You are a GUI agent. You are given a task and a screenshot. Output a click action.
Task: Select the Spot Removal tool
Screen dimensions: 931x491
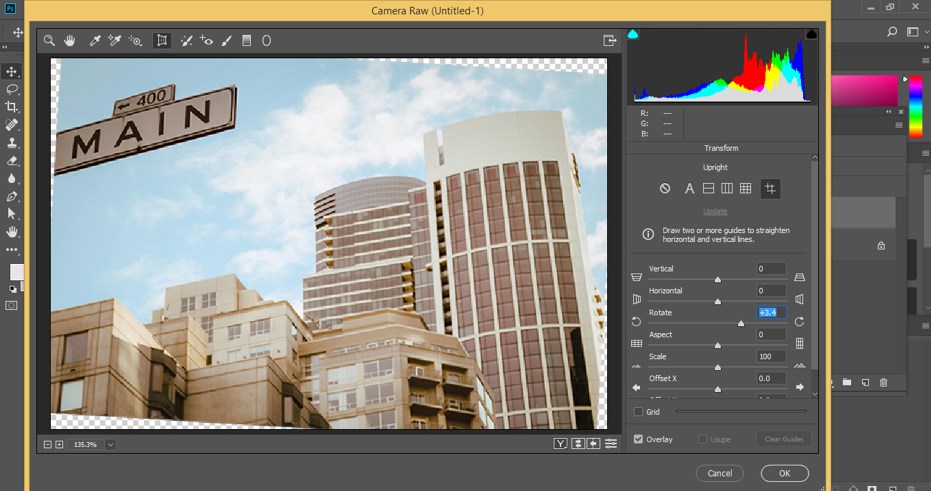[x=186, y=41]
